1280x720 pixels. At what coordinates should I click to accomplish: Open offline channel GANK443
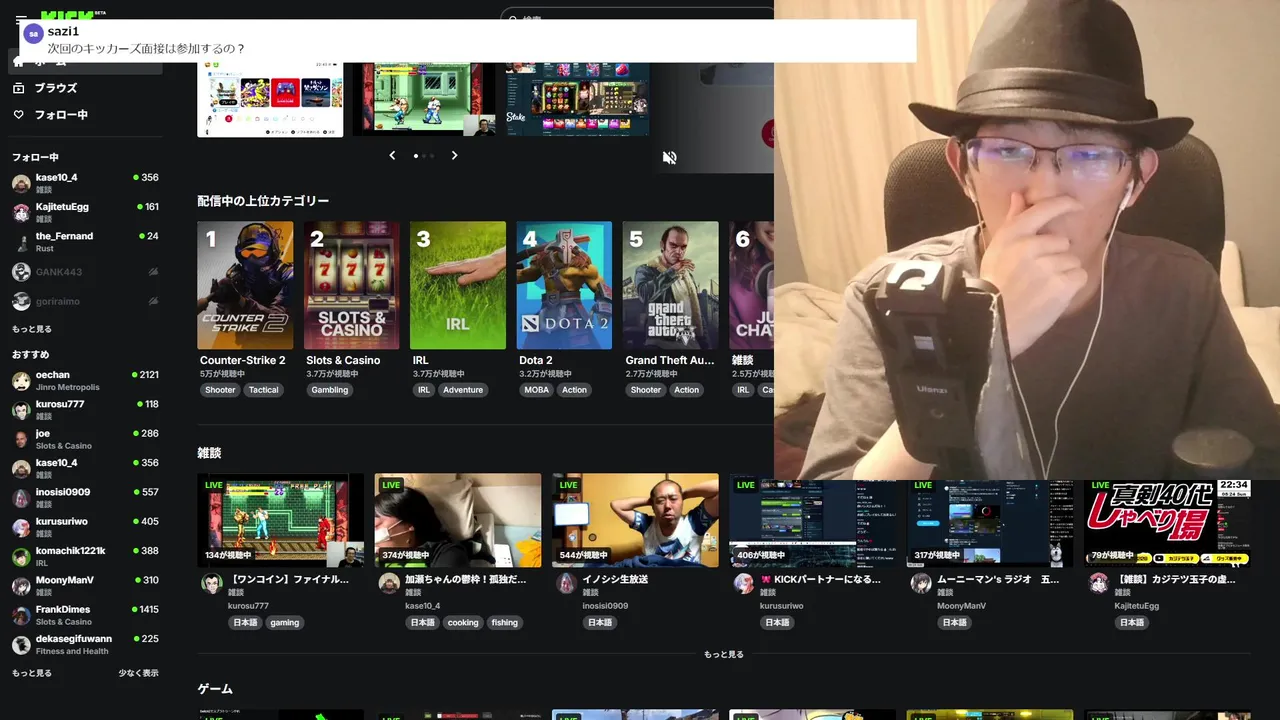[84, 272]
